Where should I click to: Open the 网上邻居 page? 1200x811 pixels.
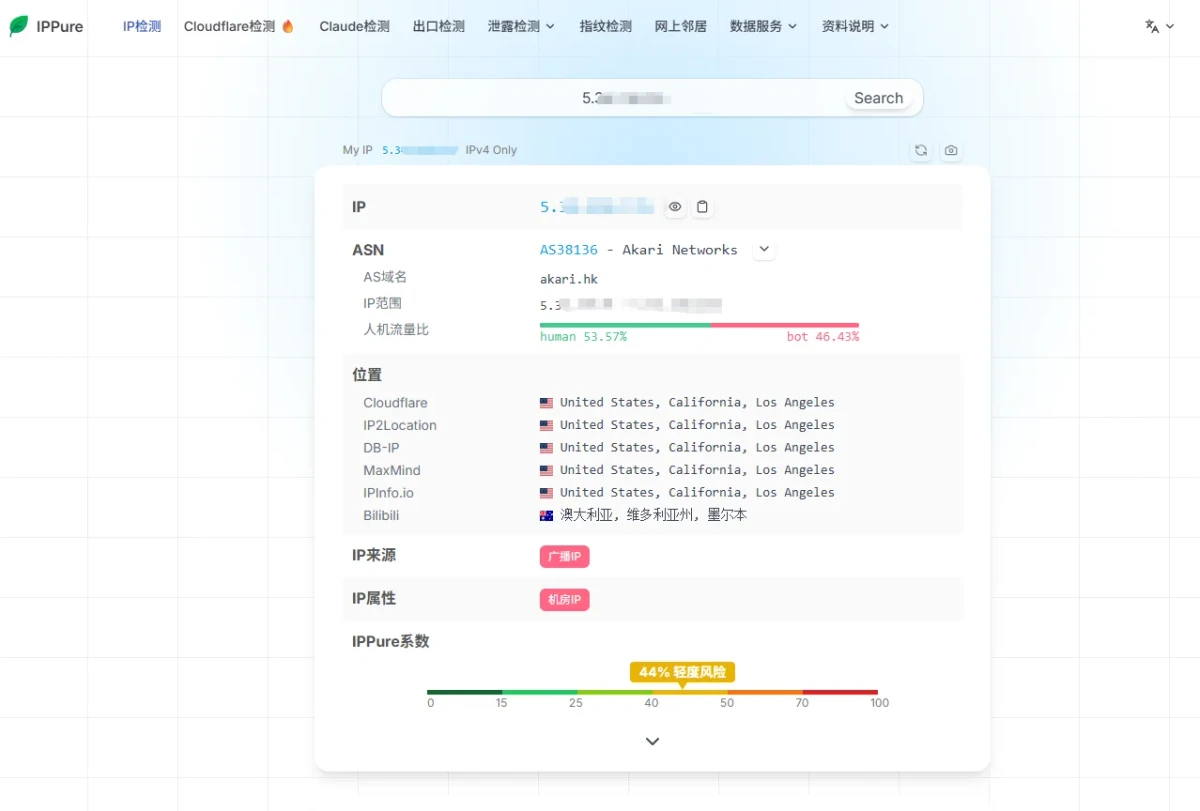tap(680, 27)
